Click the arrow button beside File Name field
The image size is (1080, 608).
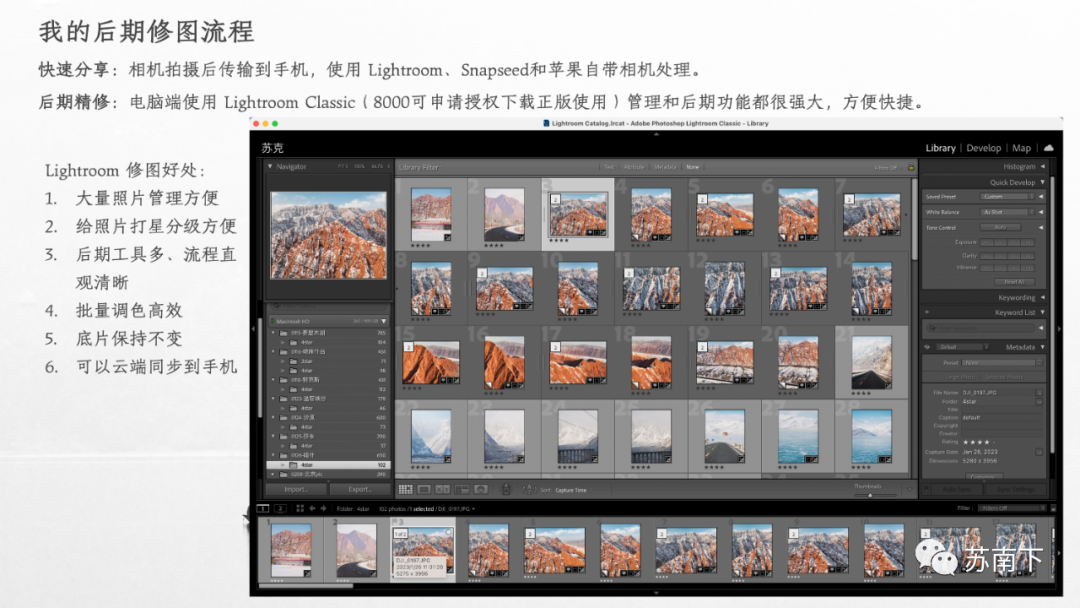click(x=1039, y=392)
